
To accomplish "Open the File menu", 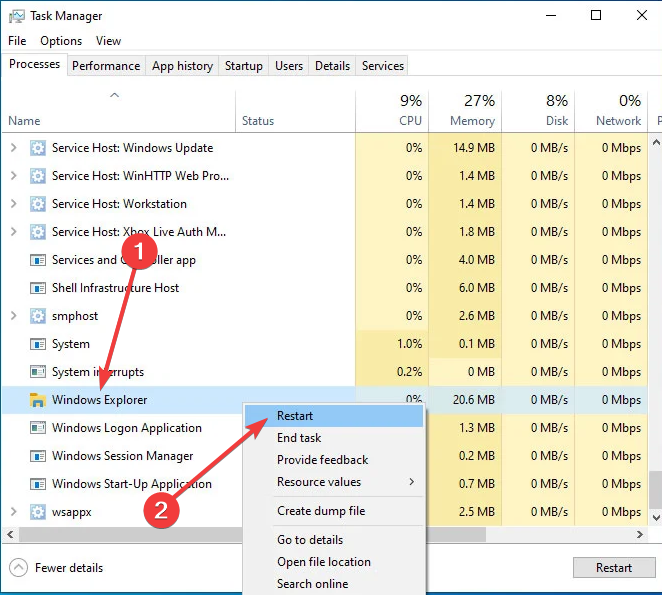I will pos(17,41).
